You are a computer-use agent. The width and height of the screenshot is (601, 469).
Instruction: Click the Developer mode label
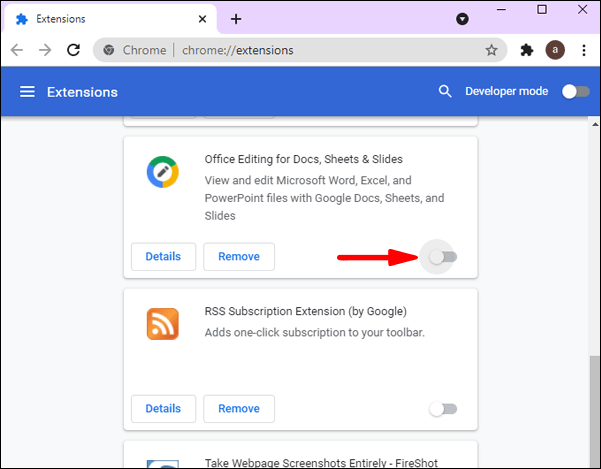coord(506,91)
